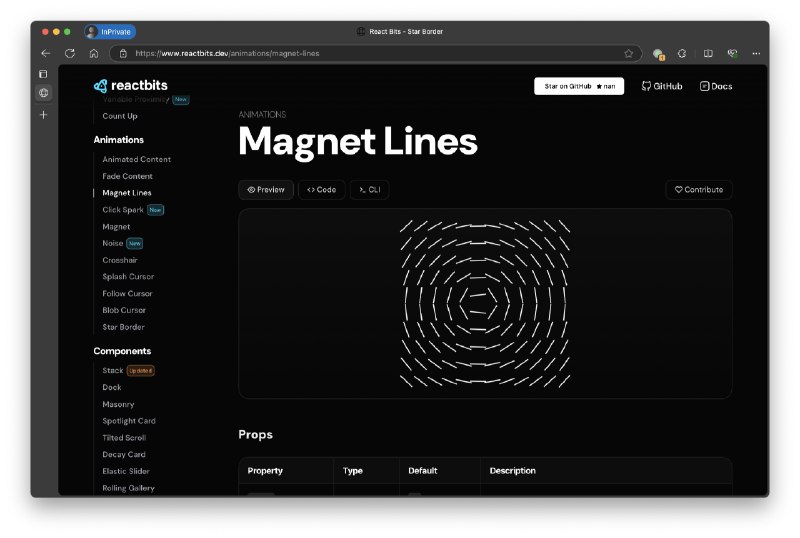
Task: Open Animated Content in sidebar
Action: click(137, 159)
